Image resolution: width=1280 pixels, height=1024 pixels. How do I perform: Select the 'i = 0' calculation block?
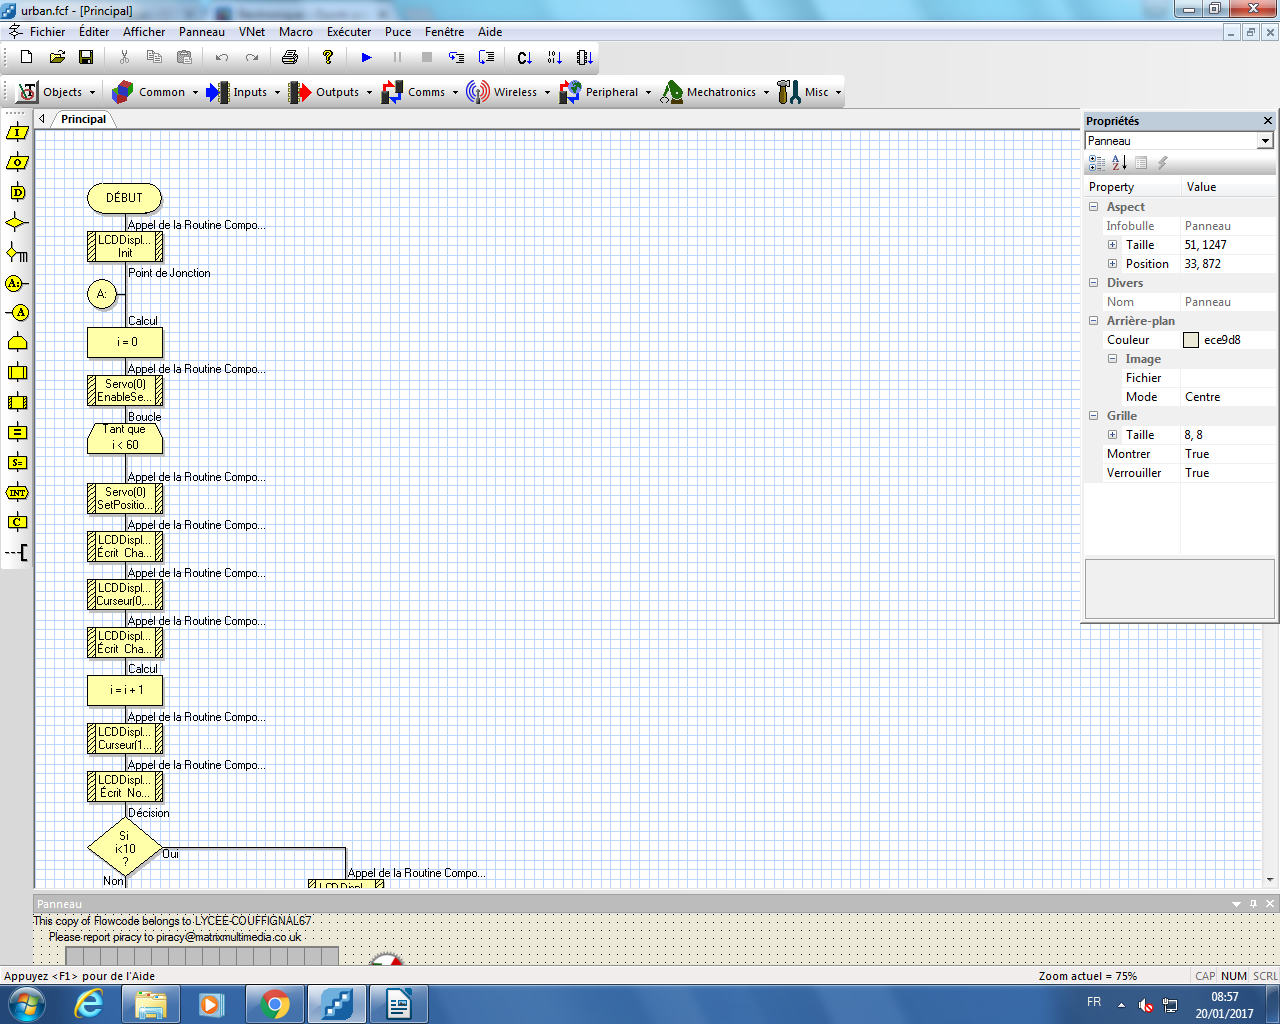click(x=125, y=342)
